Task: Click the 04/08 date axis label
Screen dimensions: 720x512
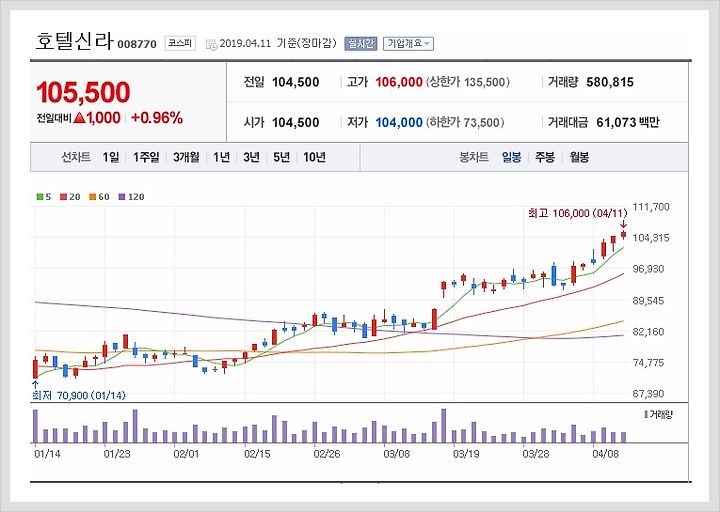Action: [605, 454]
